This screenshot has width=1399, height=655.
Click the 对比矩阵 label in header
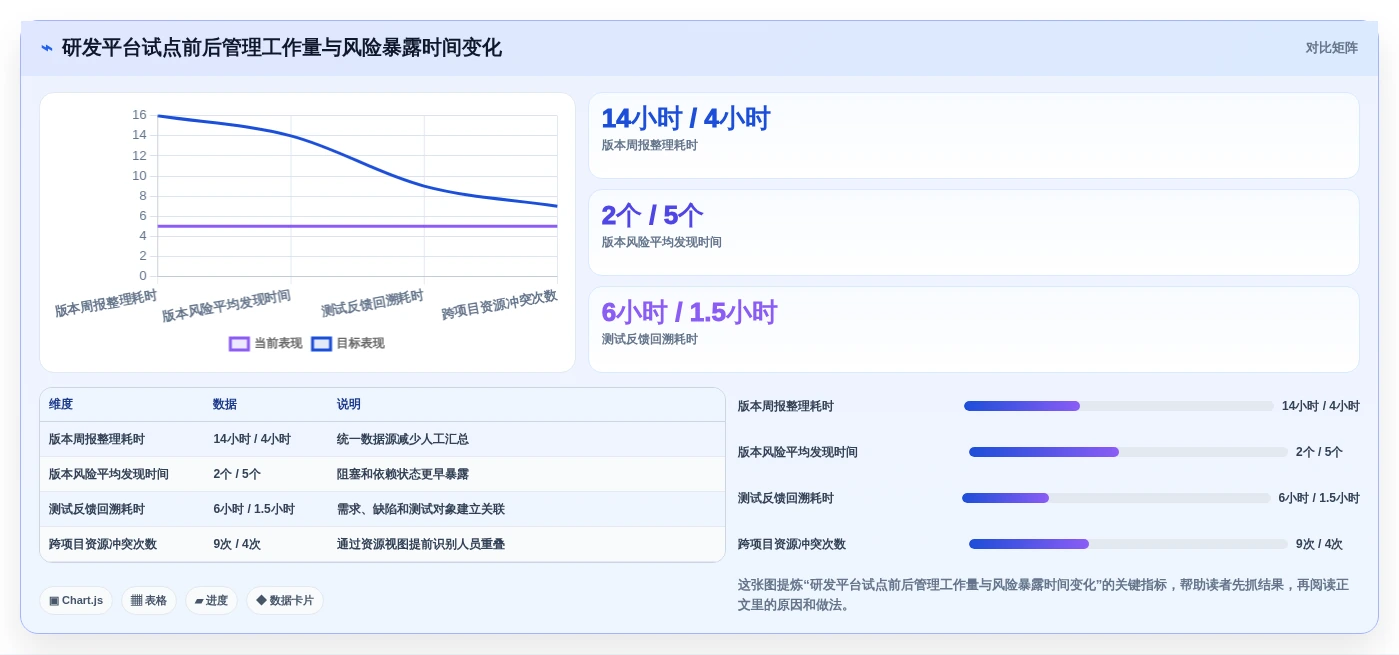1331,48
